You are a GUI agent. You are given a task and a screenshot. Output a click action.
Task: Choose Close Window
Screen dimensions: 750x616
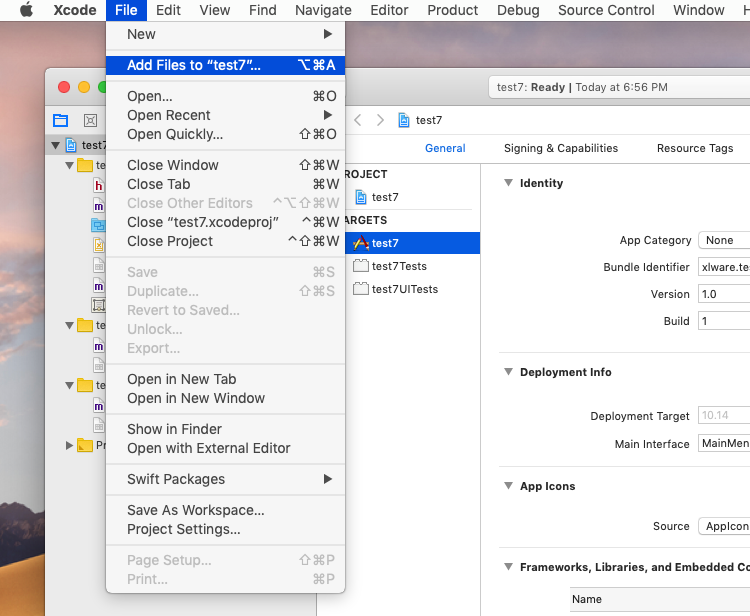[x=225, y=165]
